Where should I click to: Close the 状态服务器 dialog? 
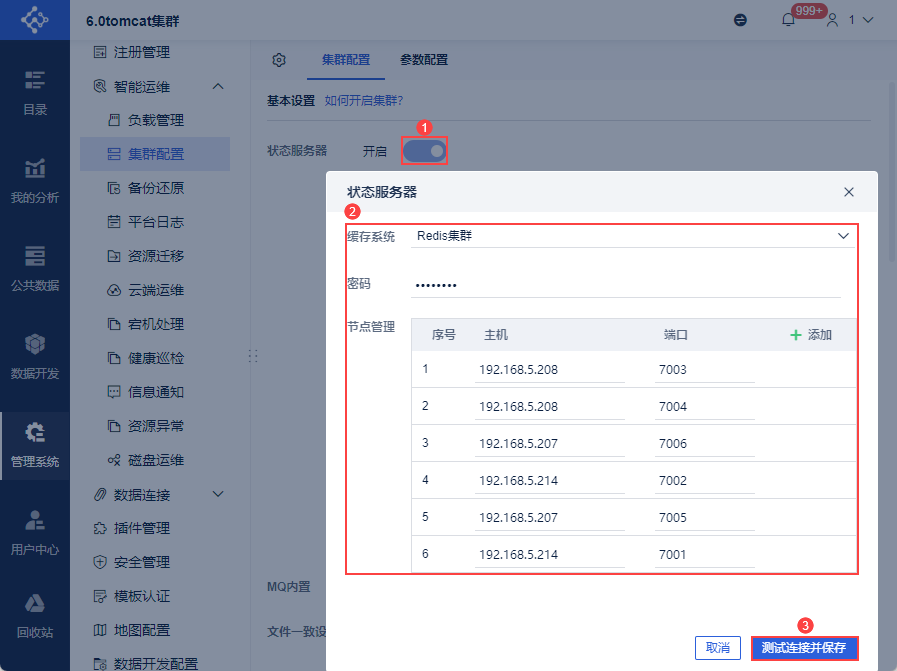point(849,192)
